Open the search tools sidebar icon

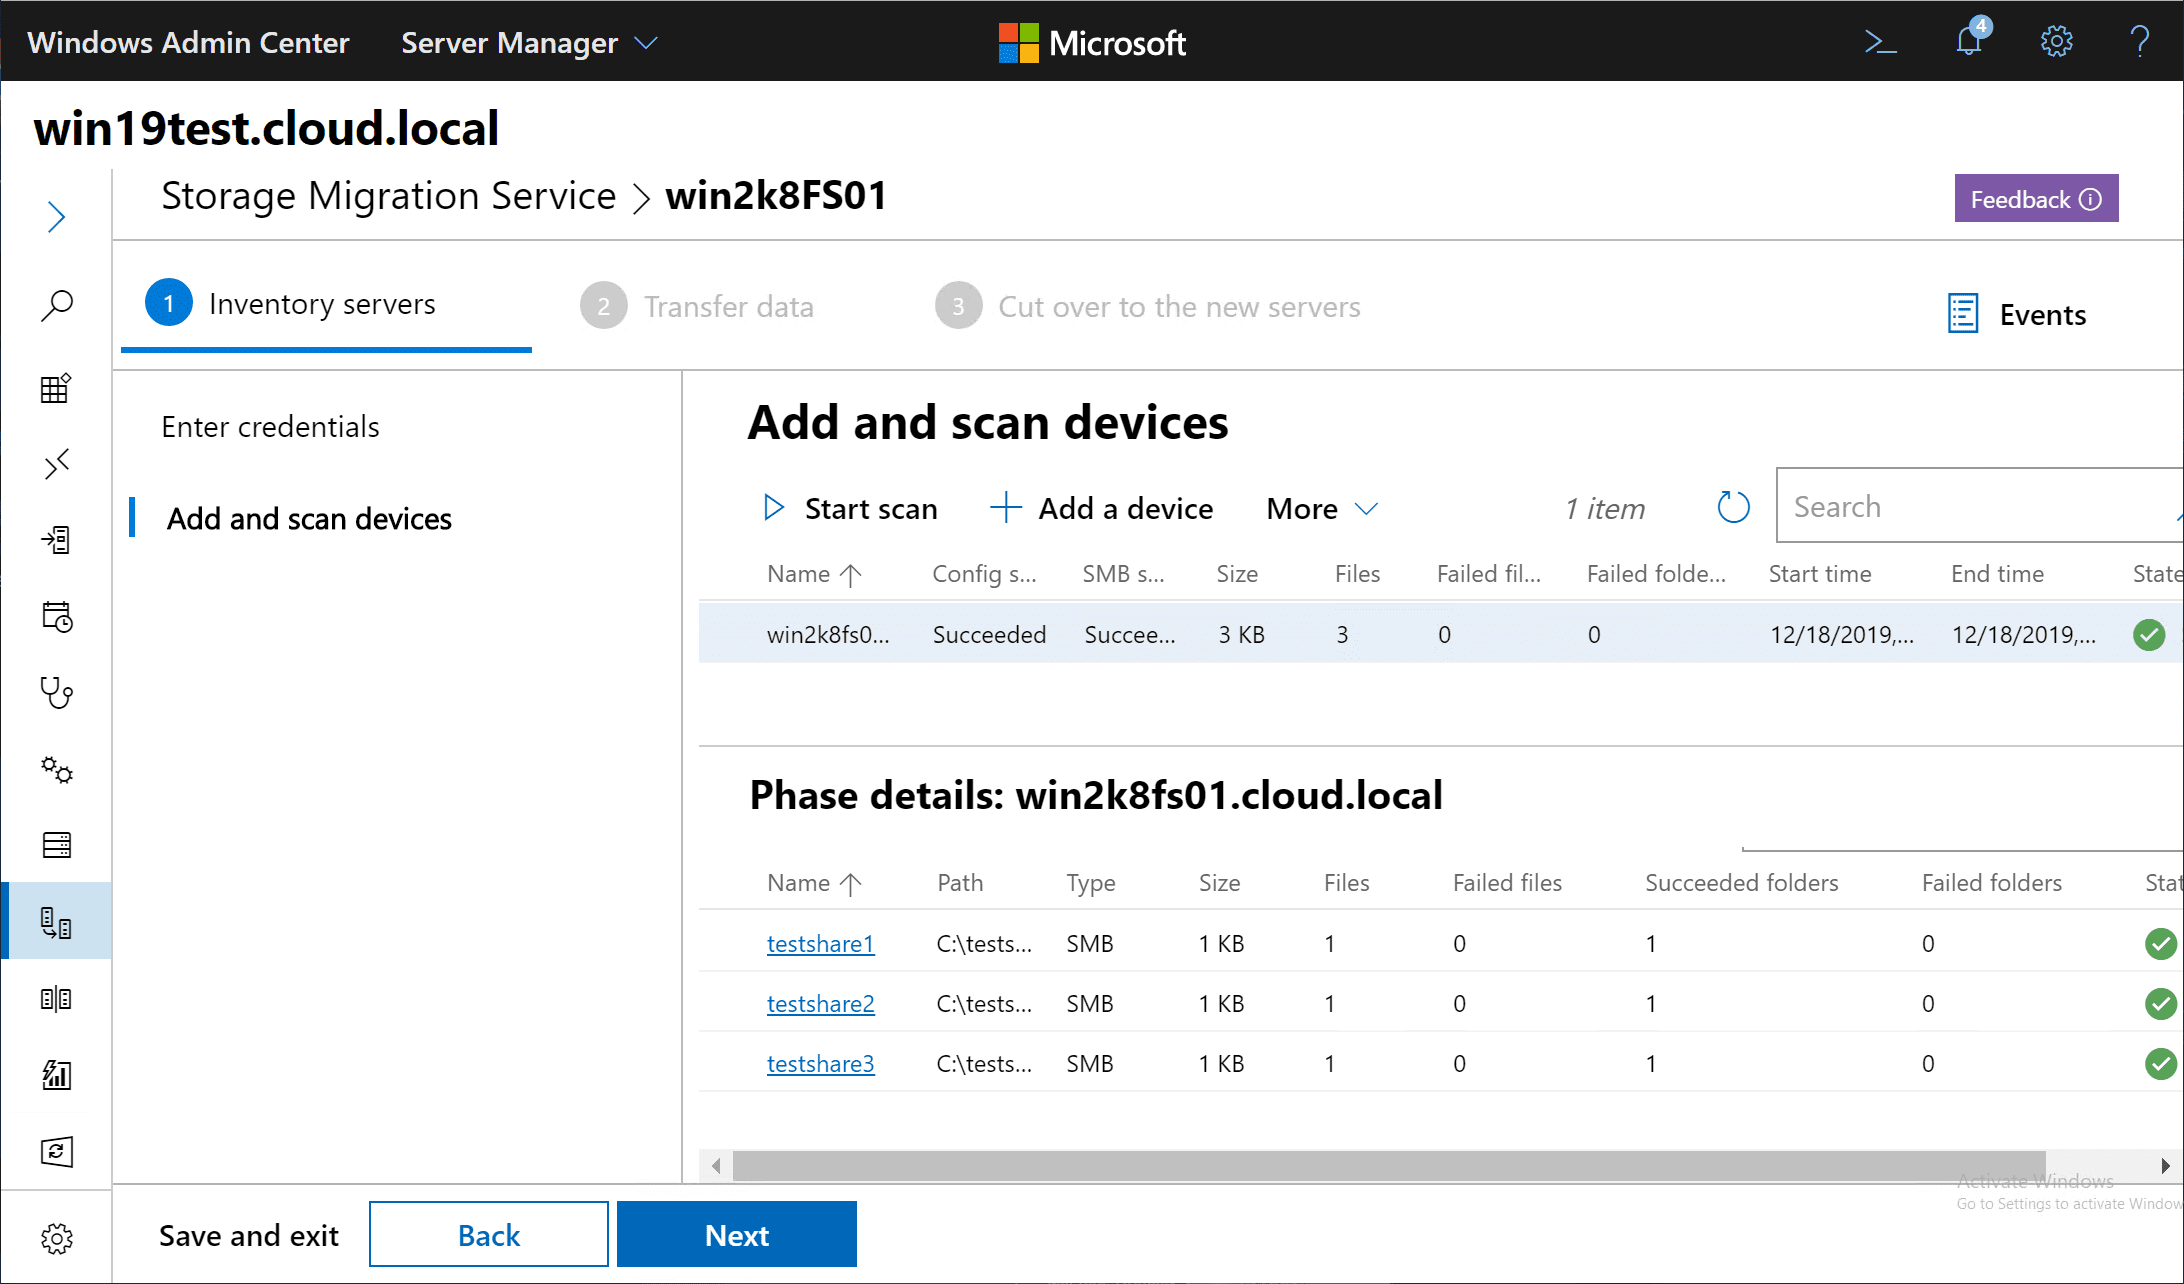[57, 305]
